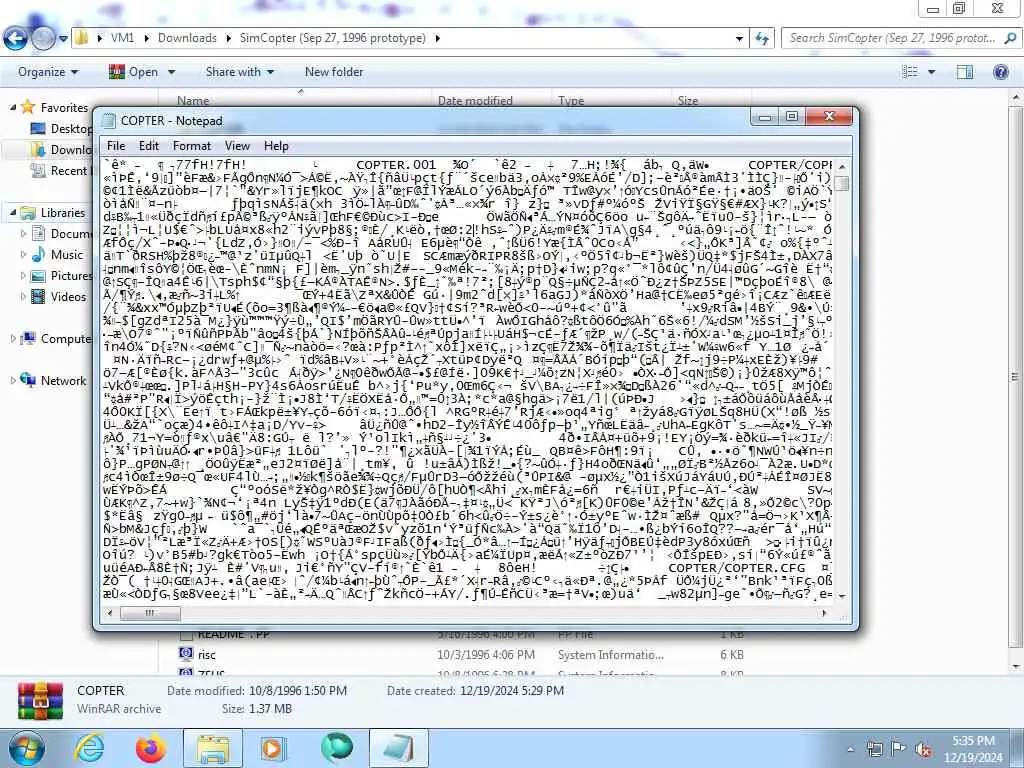1024x768 pixels.
Task: Click the refresh button beside address bar
Action: tap(761, 39)
